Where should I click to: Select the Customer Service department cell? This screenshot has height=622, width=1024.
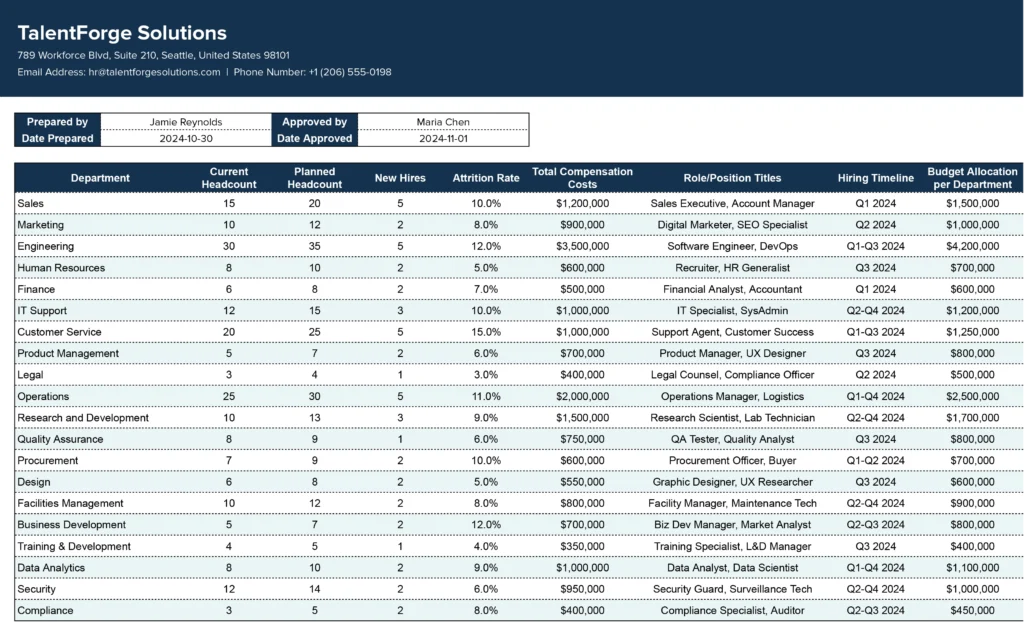tap(100, 332)
